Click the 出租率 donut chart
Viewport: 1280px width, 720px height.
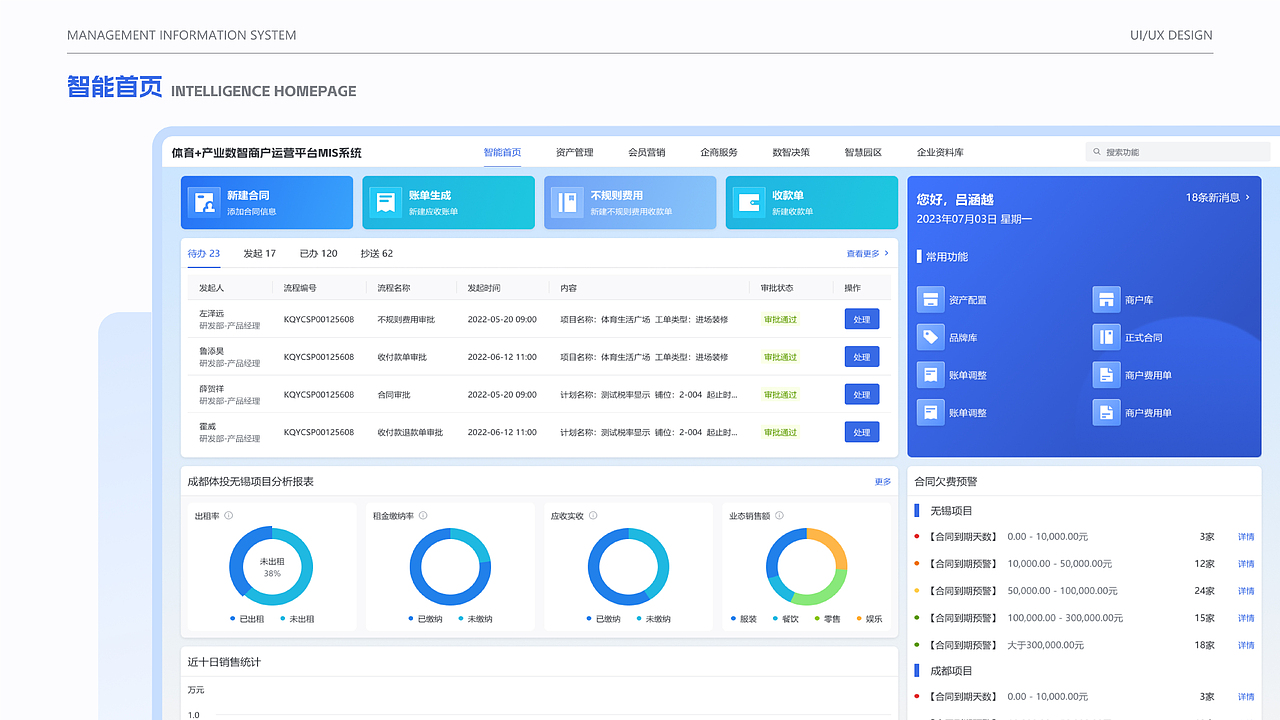271,566
